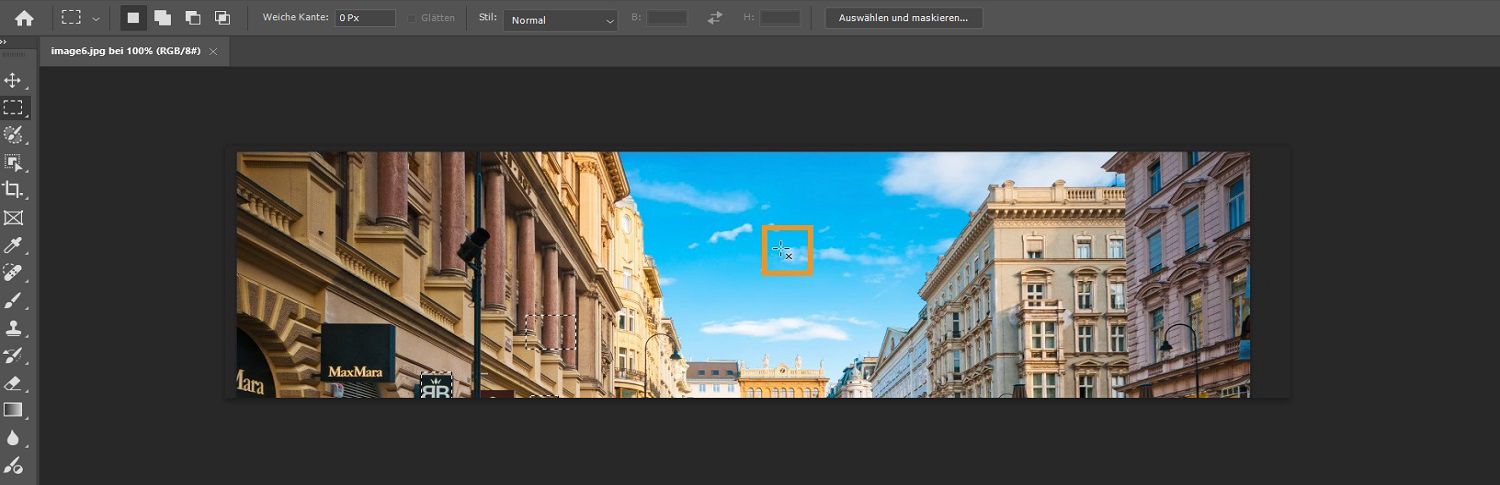Screen dimensions: 1500x485
Task: Select the Object Selection tool
Action: (13, 162)
